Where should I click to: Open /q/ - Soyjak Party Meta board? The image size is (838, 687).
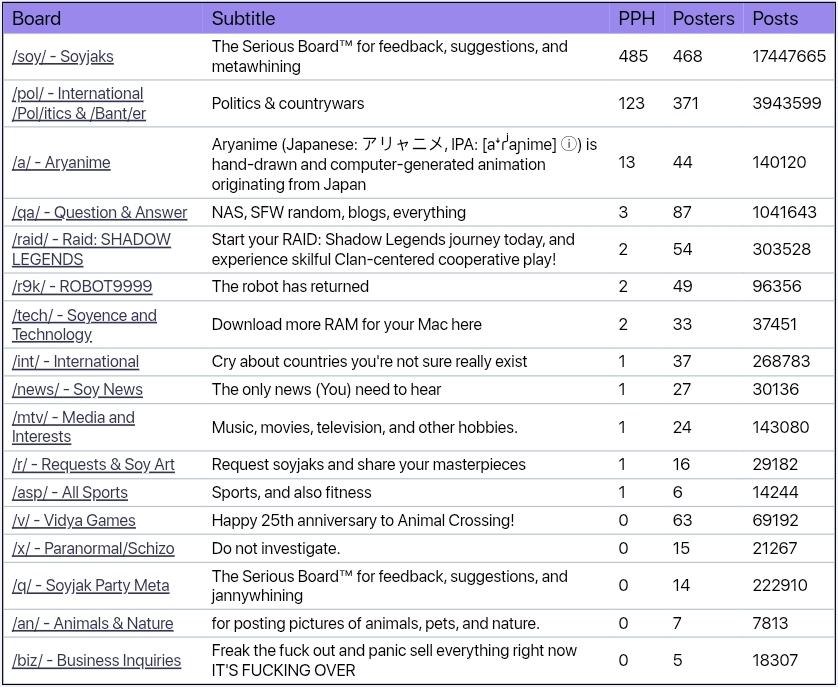coord(90,585)
